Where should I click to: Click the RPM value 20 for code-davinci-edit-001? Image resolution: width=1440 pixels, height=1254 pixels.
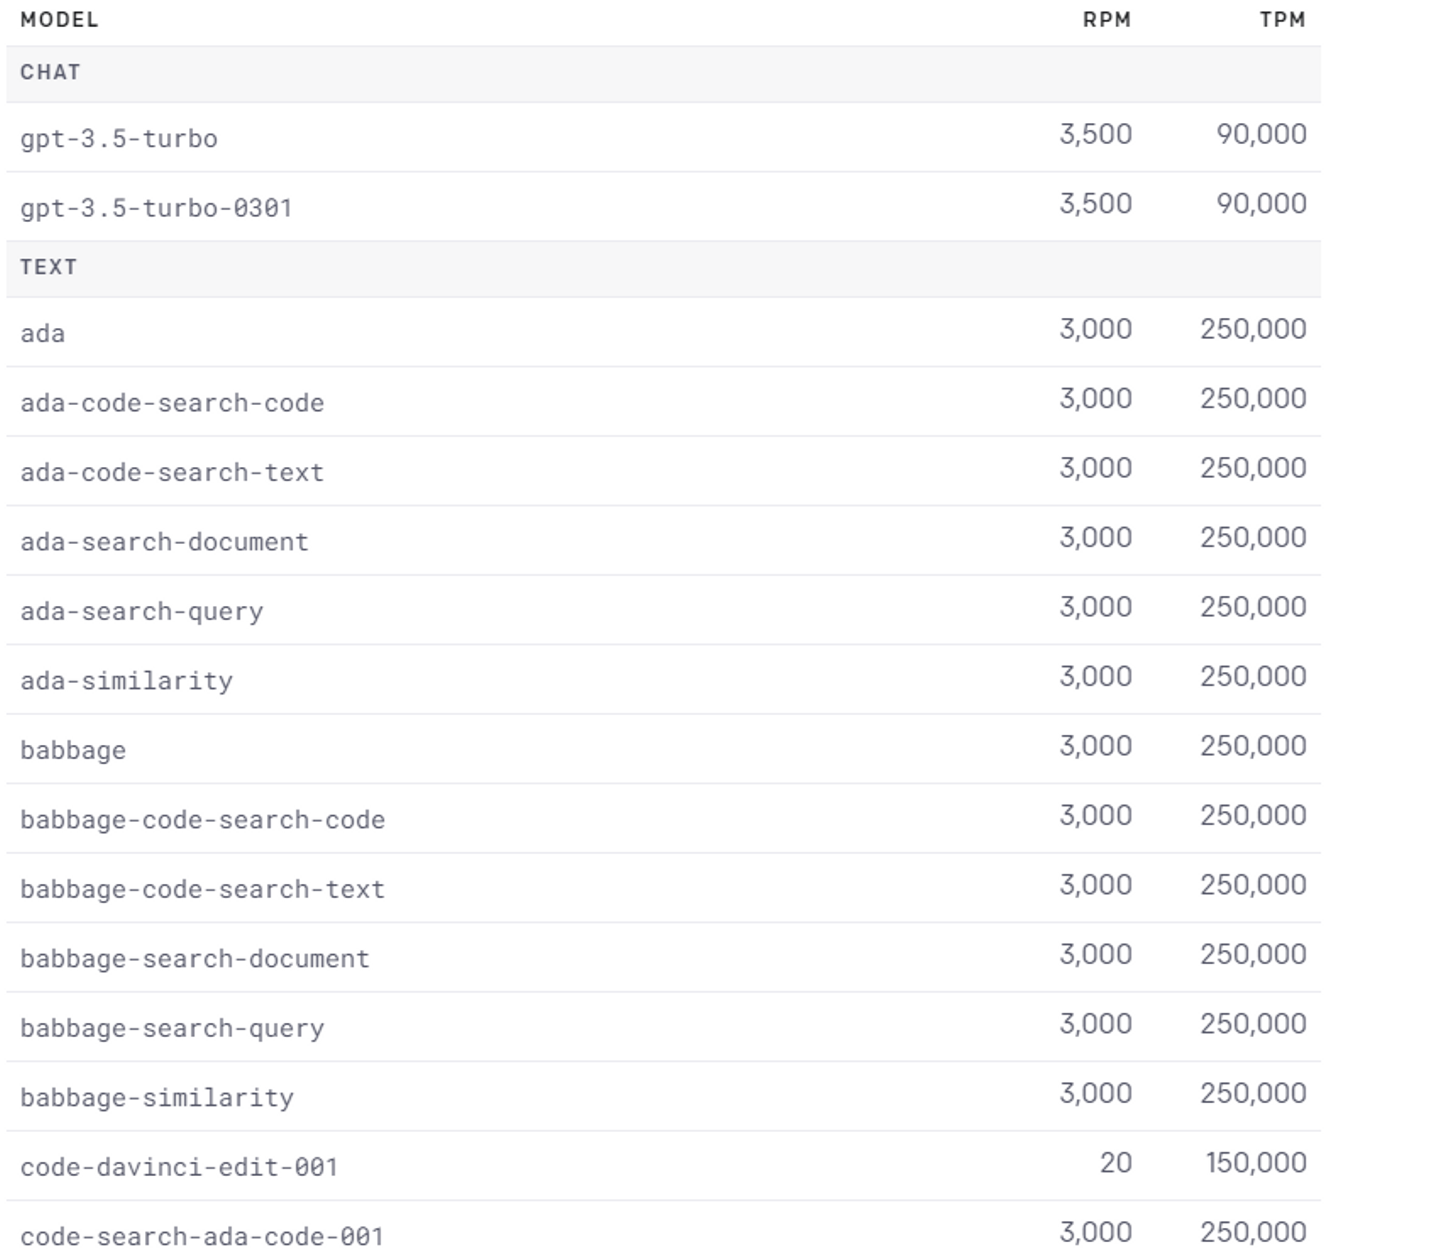(1116, 1163)
